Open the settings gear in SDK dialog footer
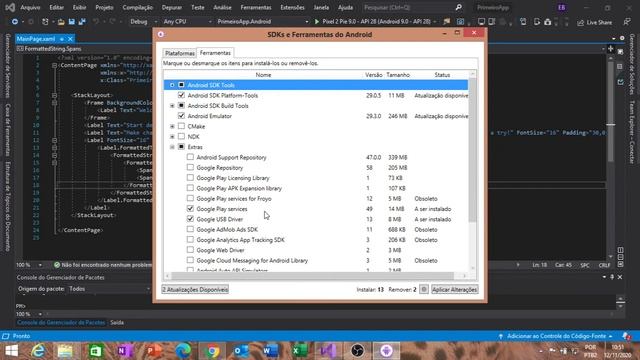 424,289
